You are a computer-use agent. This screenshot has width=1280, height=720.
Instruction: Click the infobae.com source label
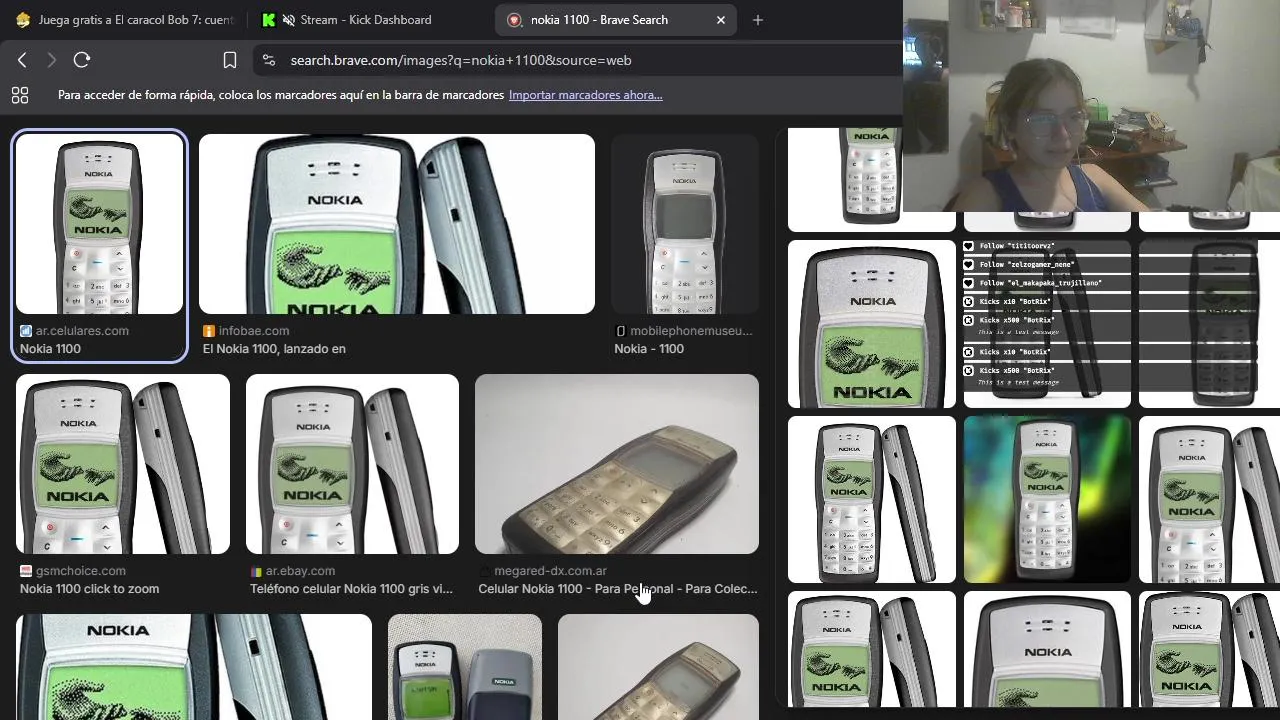[x=254, y=331]
